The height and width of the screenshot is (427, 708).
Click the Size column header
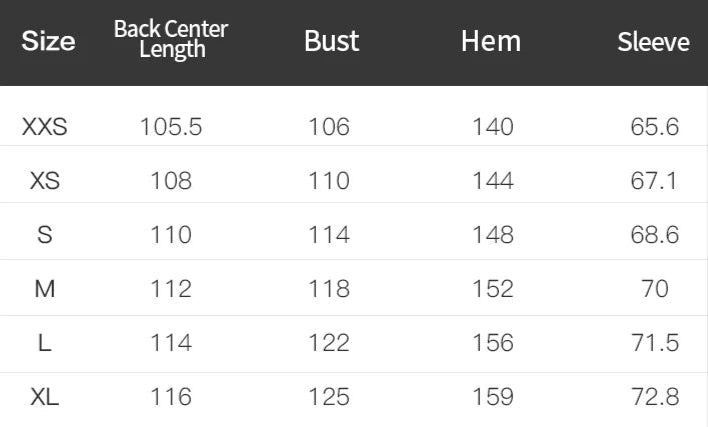pyautogui.click(x=48, y=41)
